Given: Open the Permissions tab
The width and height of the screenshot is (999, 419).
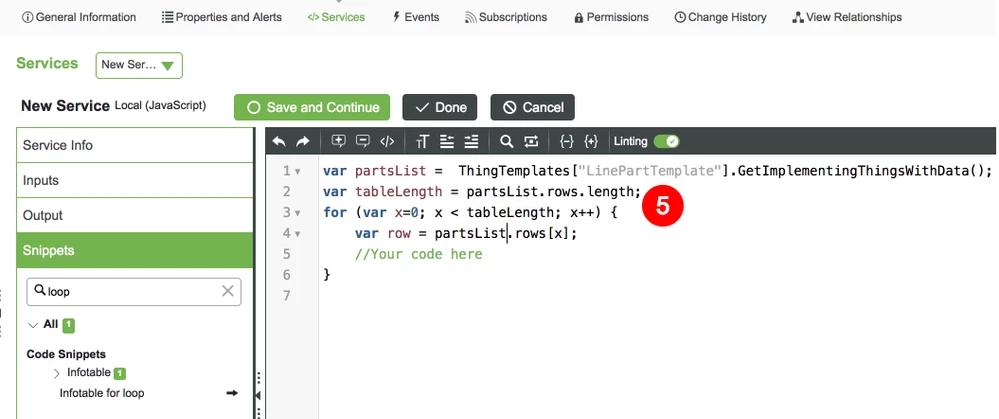Looking at the screenshot, I should click(611, 17).
